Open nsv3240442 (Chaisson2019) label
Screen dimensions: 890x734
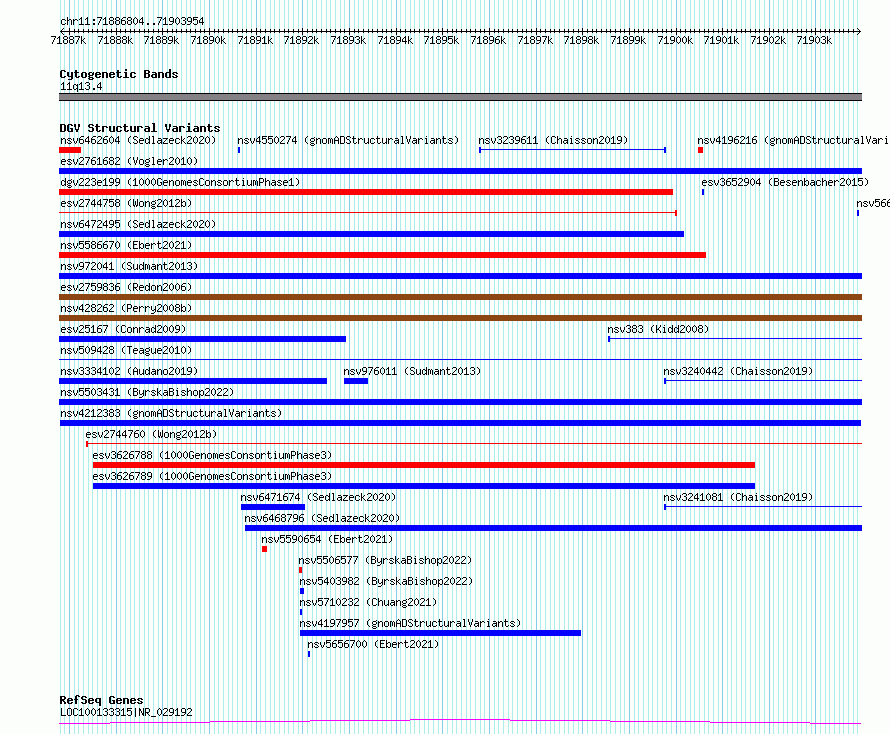click(738, 371)
